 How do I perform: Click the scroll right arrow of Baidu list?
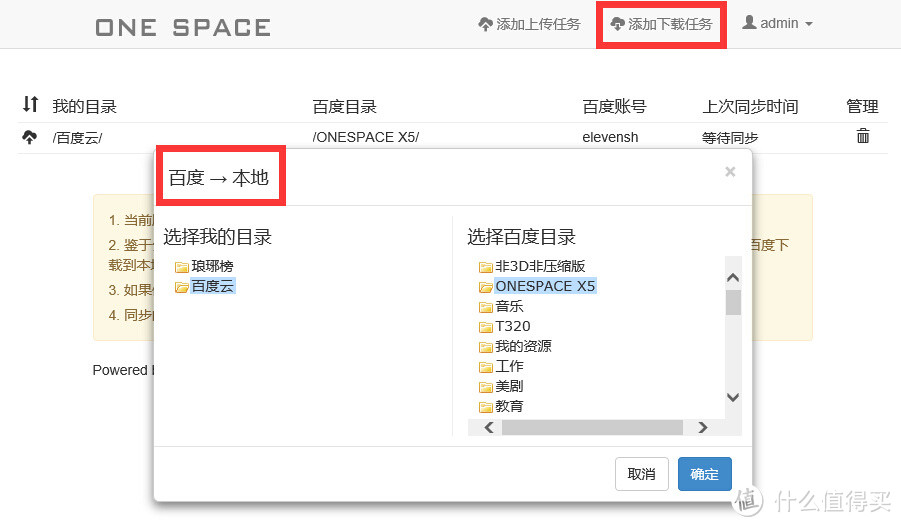(702, 428)
